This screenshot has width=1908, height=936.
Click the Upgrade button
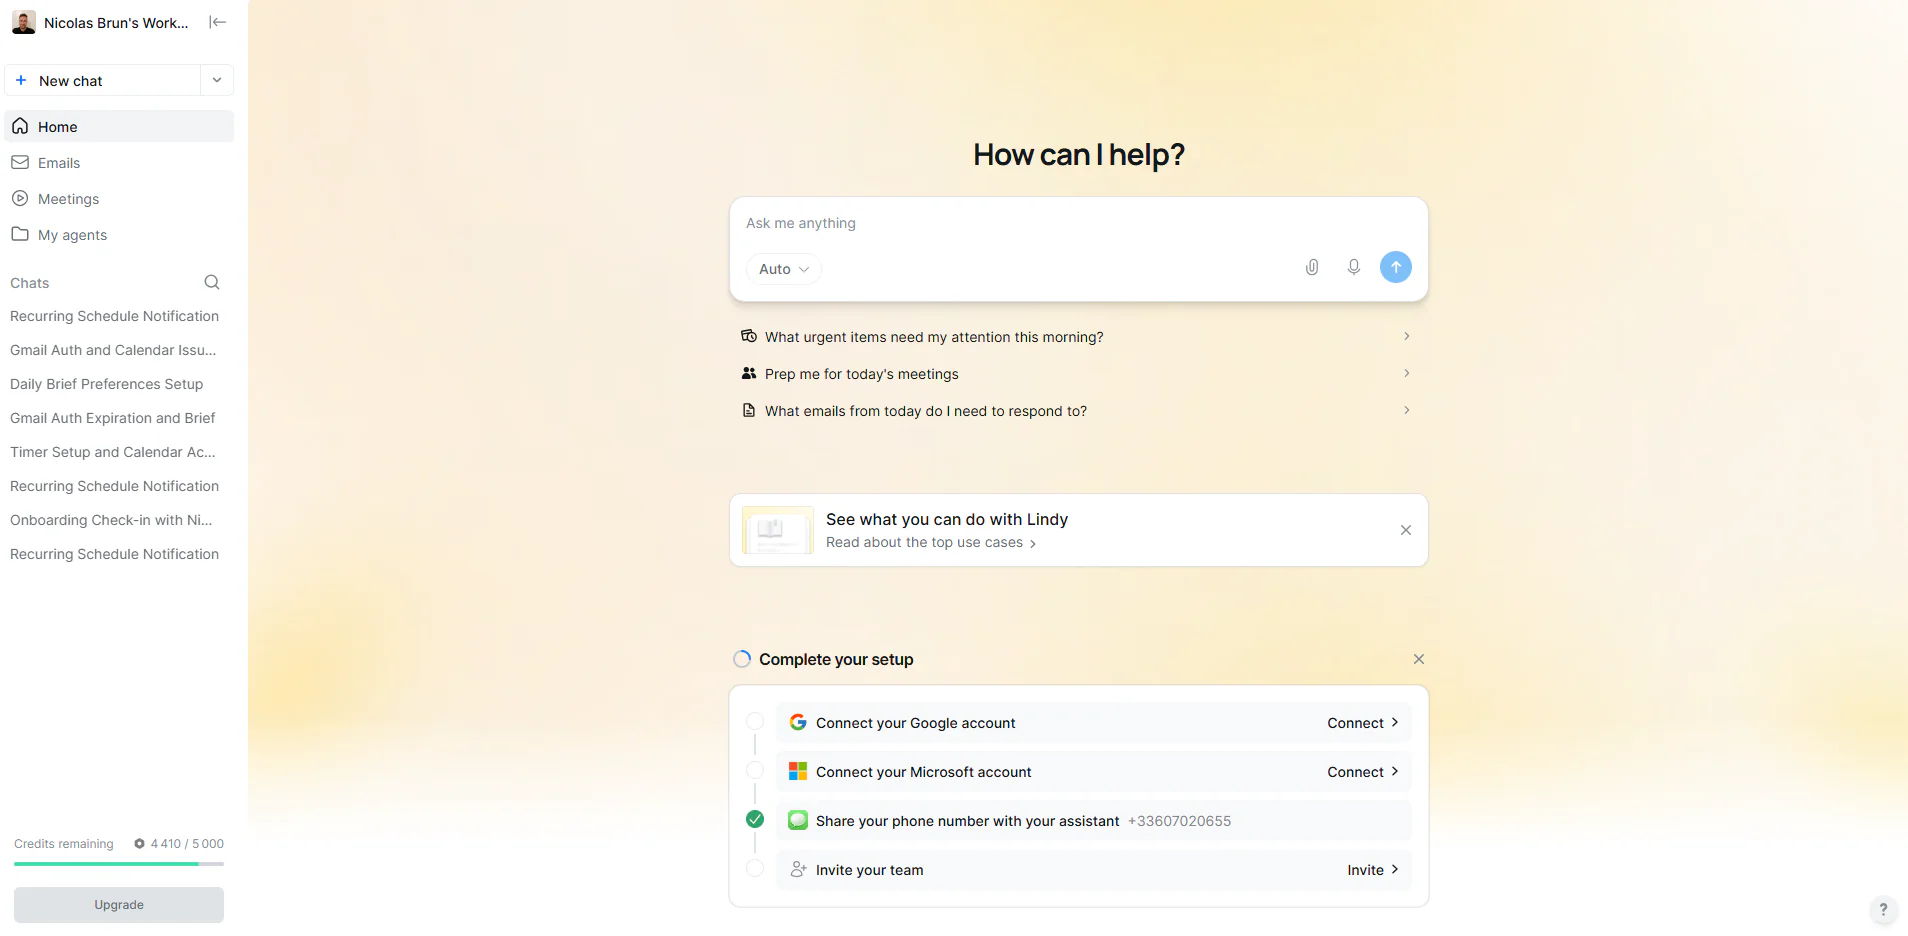click(x=119, y=905)
